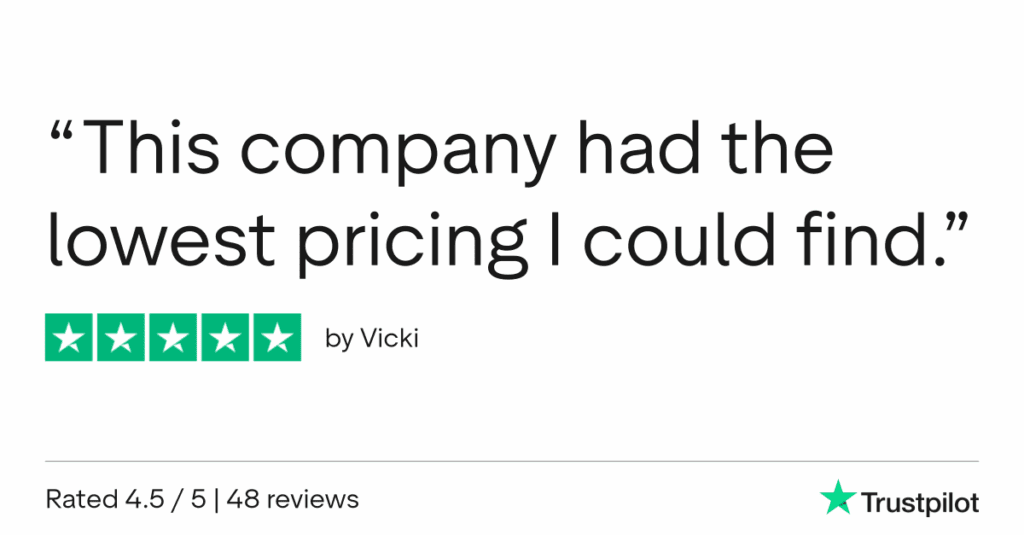Select the second green rating star
The width and height of the screenshot is (1024, 535).
pos(122,338)
